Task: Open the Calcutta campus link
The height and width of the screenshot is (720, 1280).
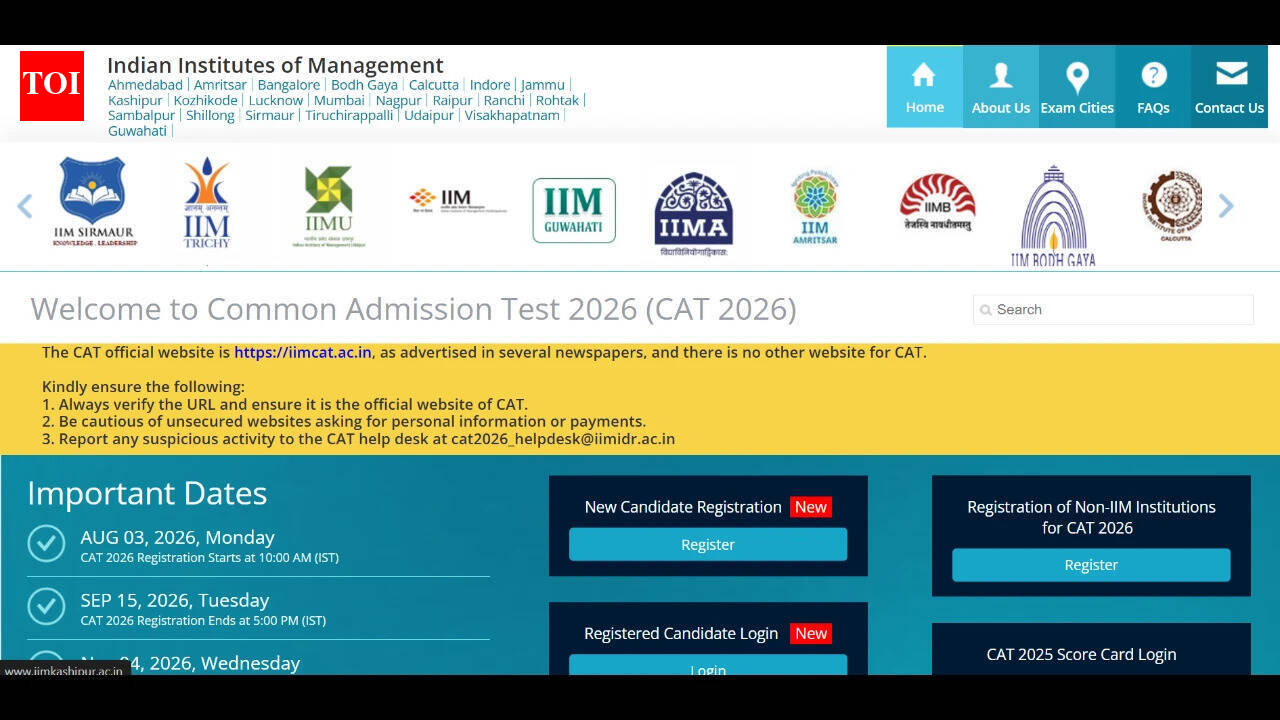Action: click(434, 85)
